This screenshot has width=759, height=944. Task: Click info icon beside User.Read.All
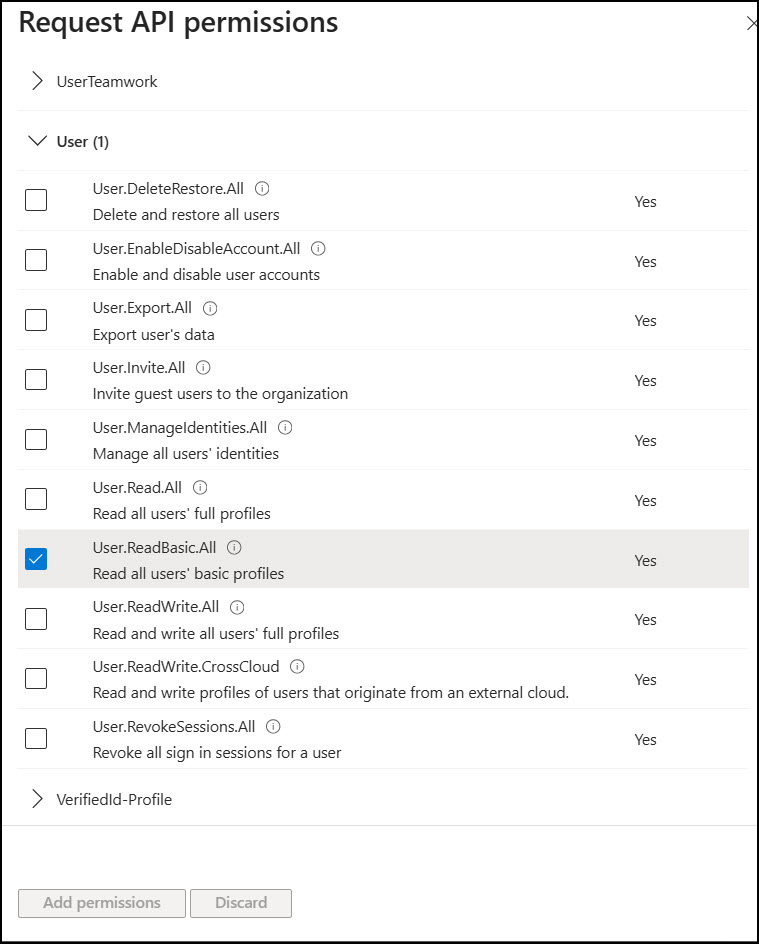200,487
